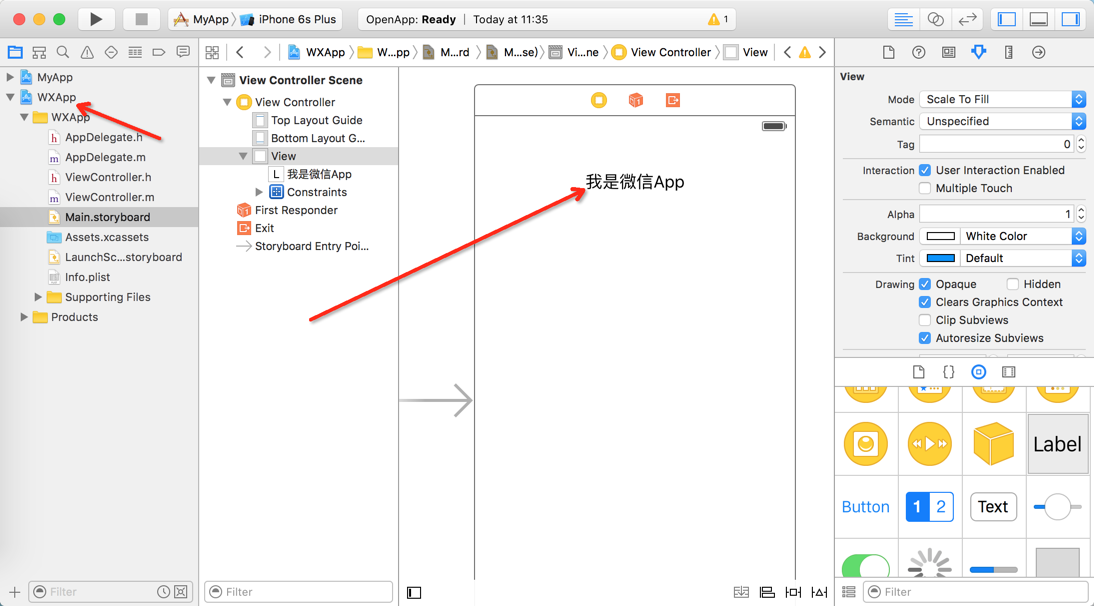Click the First Responder dock icon on canvas
1094x606 pixels.
pyautogui.click(x=636, y=100)
